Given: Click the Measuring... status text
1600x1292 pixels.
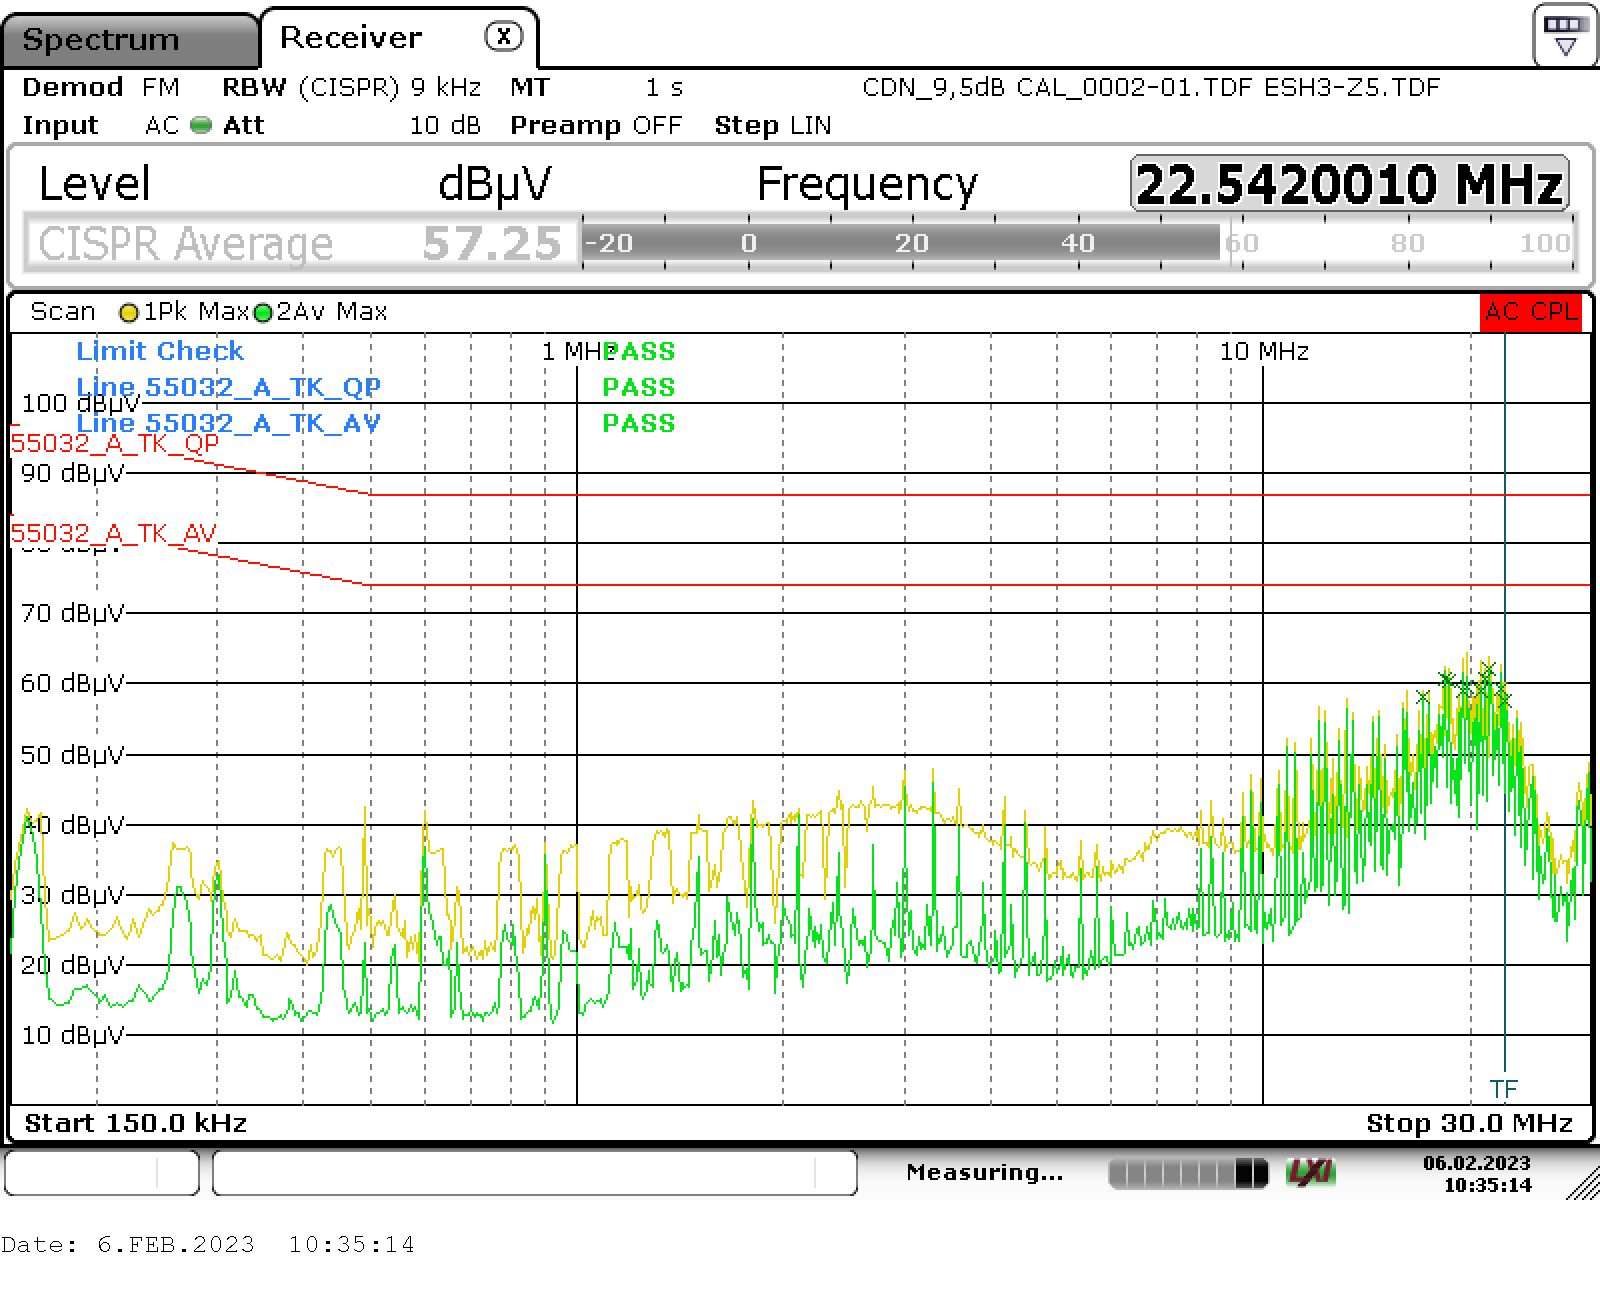Looking at the screenshot, I should (984, 1172).
